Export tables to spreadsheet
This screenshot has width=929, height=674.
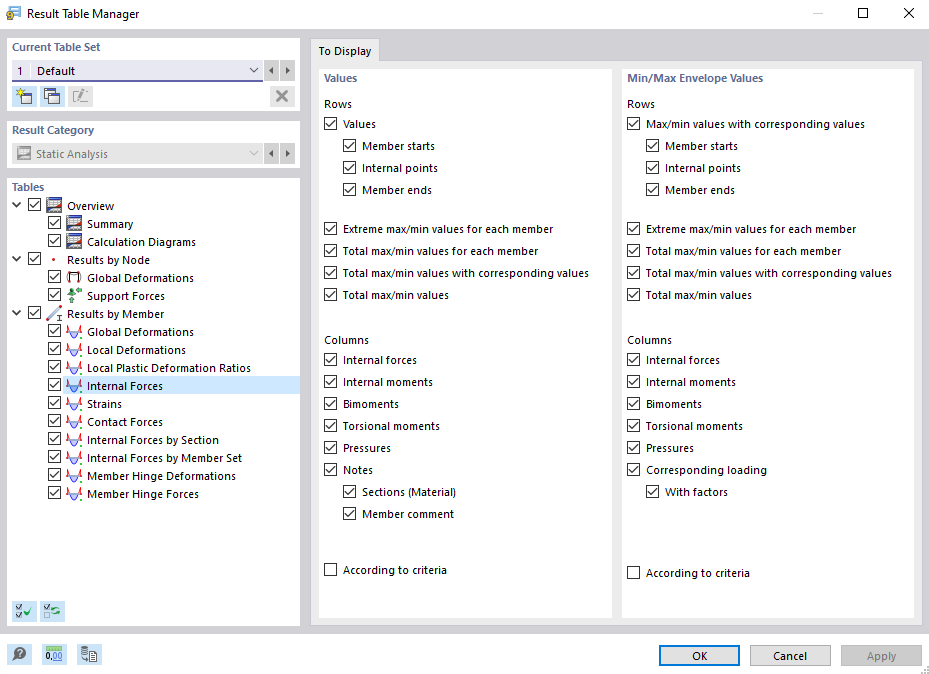89,654
